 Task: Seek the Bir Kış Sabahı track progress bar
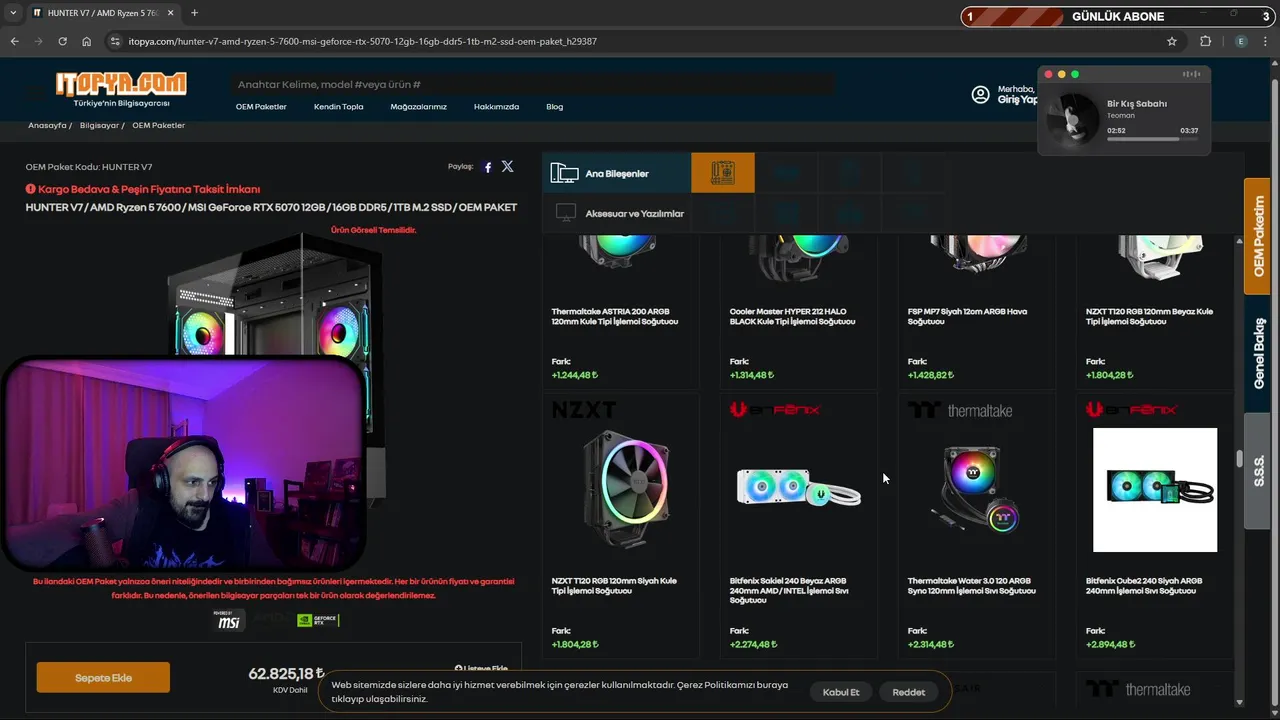(x=1152, y=139)
